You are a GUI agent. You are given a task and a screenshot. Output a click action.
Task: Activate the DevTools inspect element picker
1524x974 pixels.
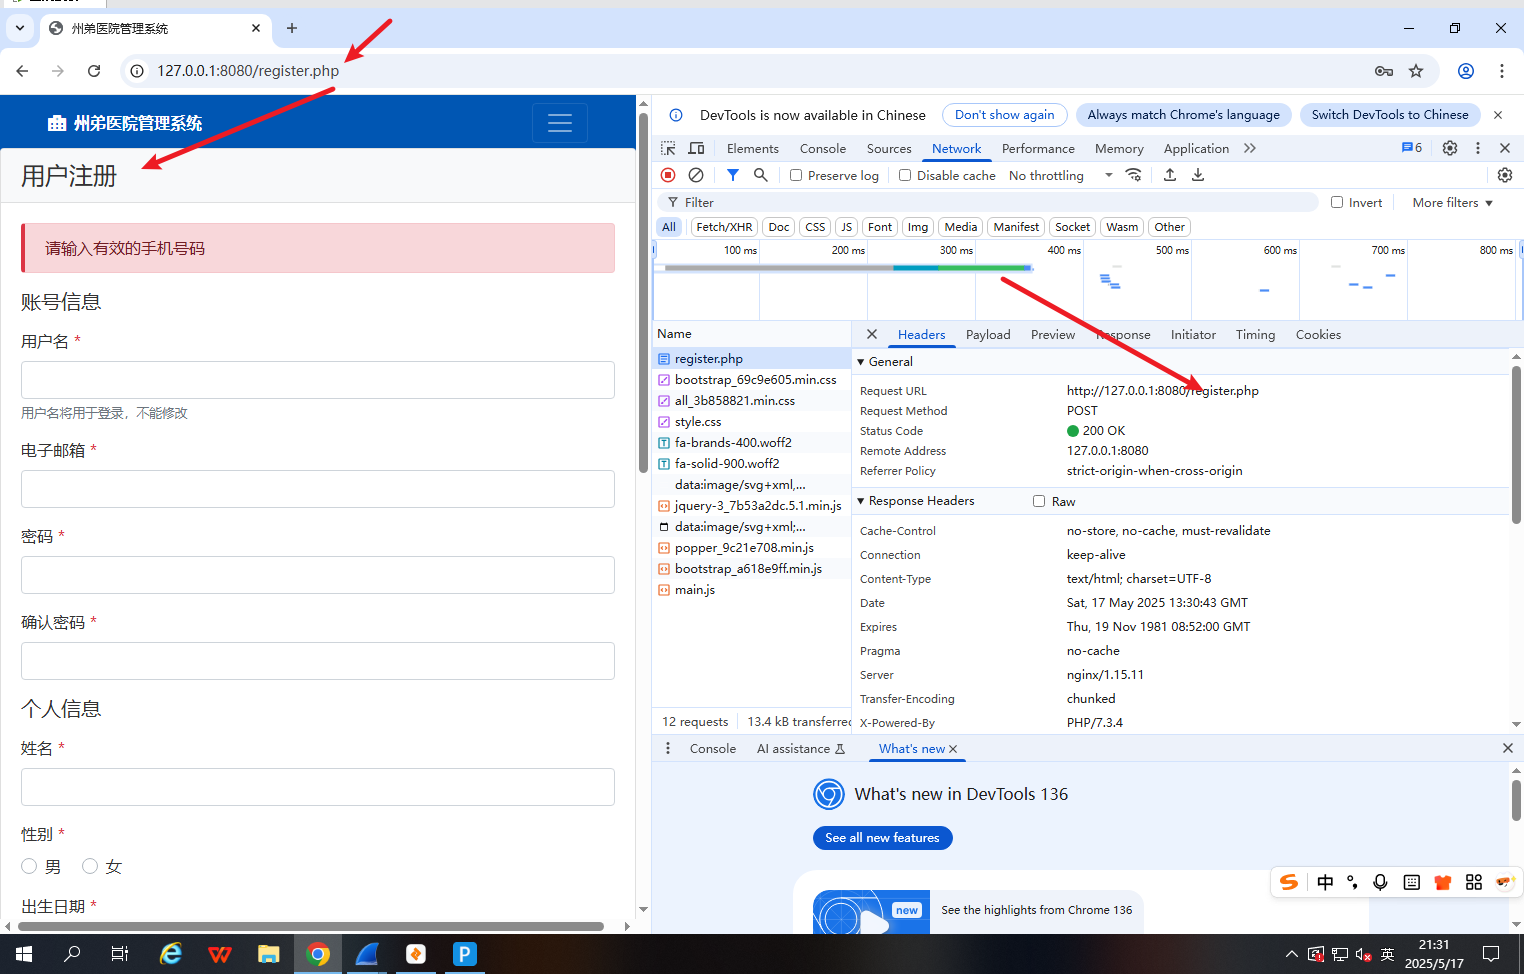tap(668, 148)
